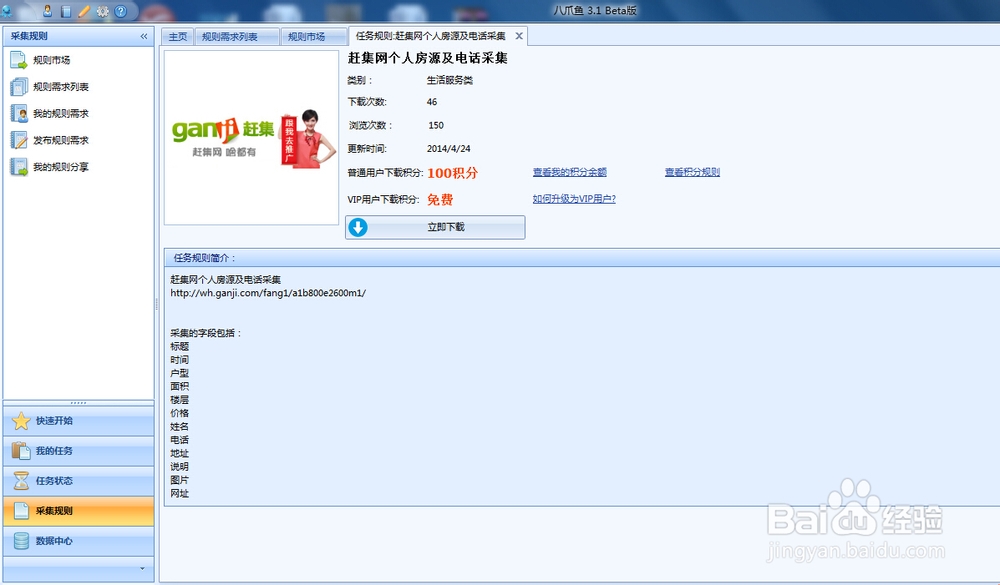Click the blue book icon in title bar

[x=66, y=11]
